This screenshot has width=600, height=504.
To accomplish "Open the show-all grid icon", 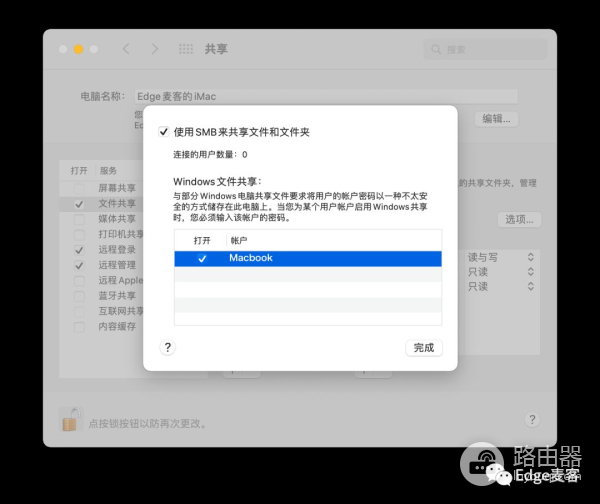I will pyautogui.click(x=186, y=49).
